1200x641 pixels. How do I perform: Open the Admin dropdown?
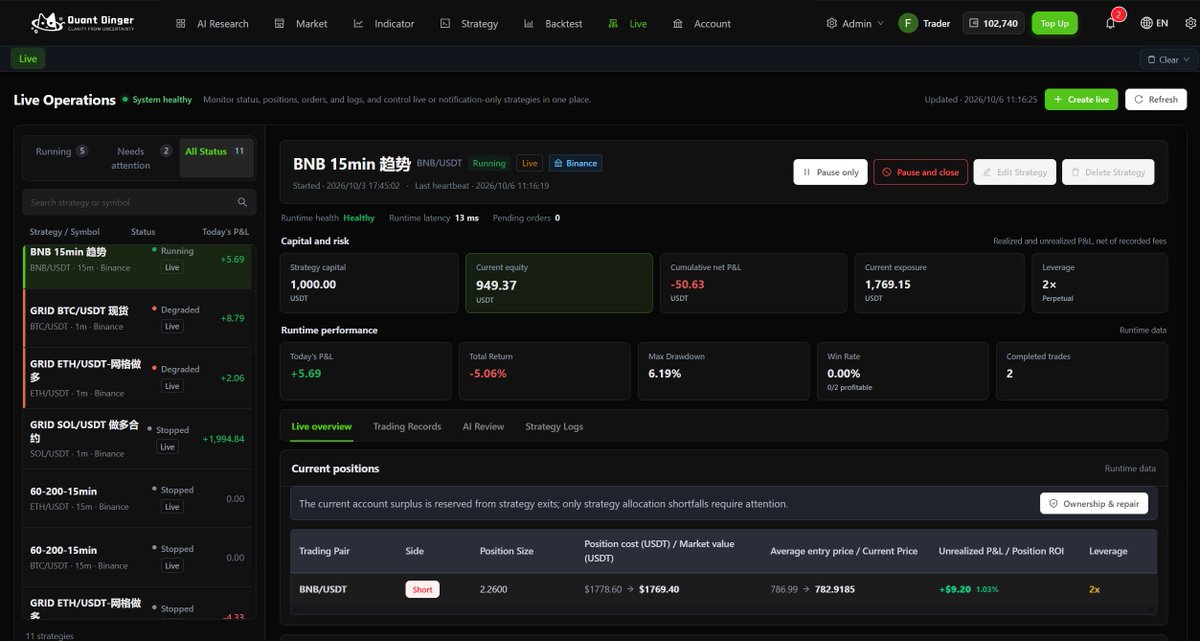point(855,23)
